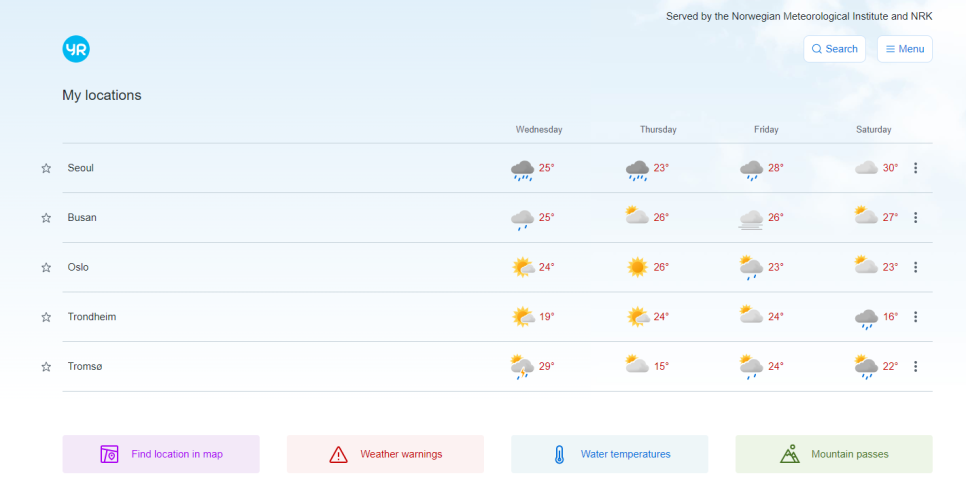Image resolution: width=966 pixels, height=499 pixels.
Task: Open the YR logo home link
Action: [x=76, y=49]
